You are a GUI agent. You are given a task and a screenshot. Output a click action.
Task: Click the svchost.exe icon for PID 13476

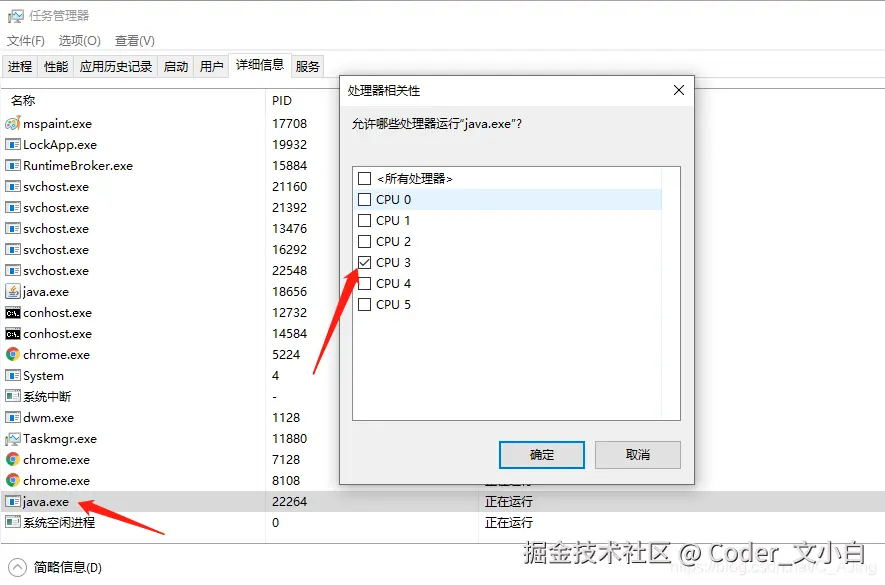point(13,229)
